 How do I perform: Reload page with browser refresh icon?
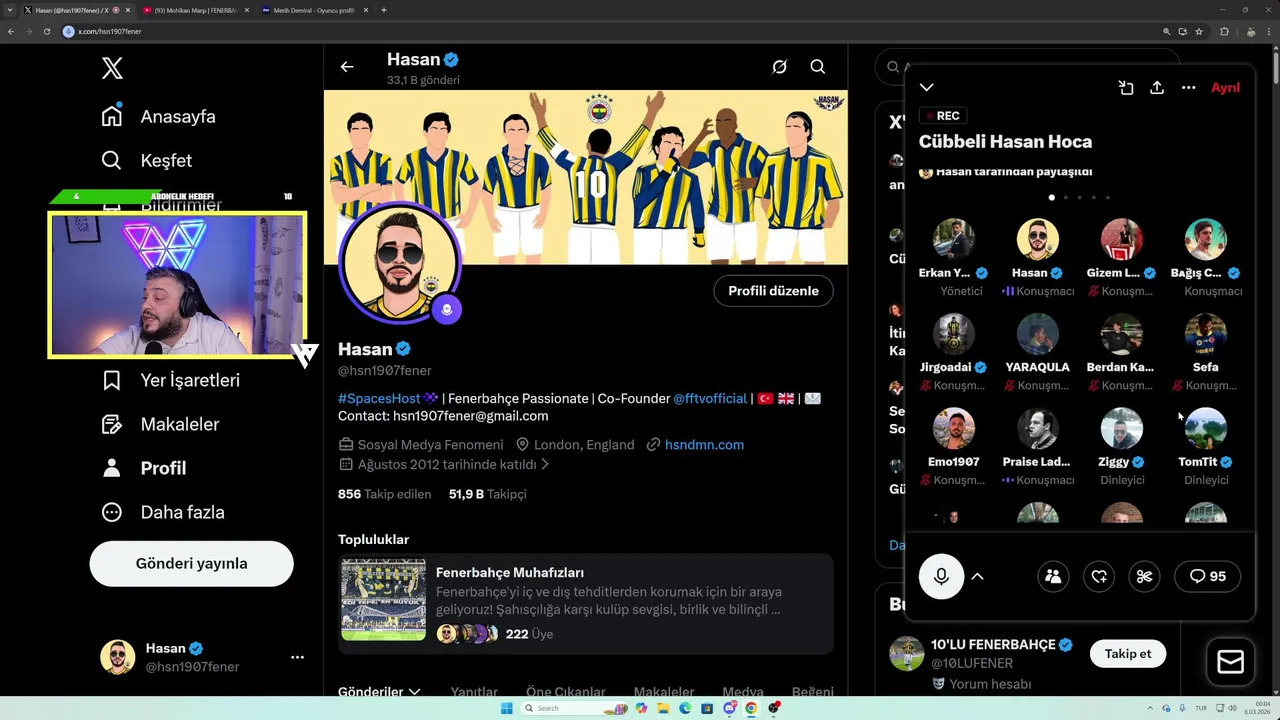(x=47, y=31)
